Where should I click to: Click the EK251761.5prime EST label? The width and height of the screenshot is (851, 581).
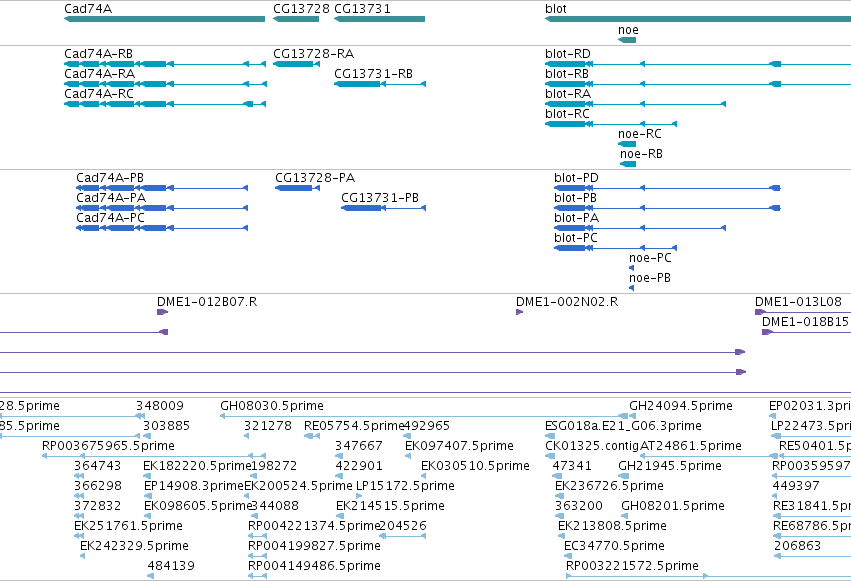point(128,526)
